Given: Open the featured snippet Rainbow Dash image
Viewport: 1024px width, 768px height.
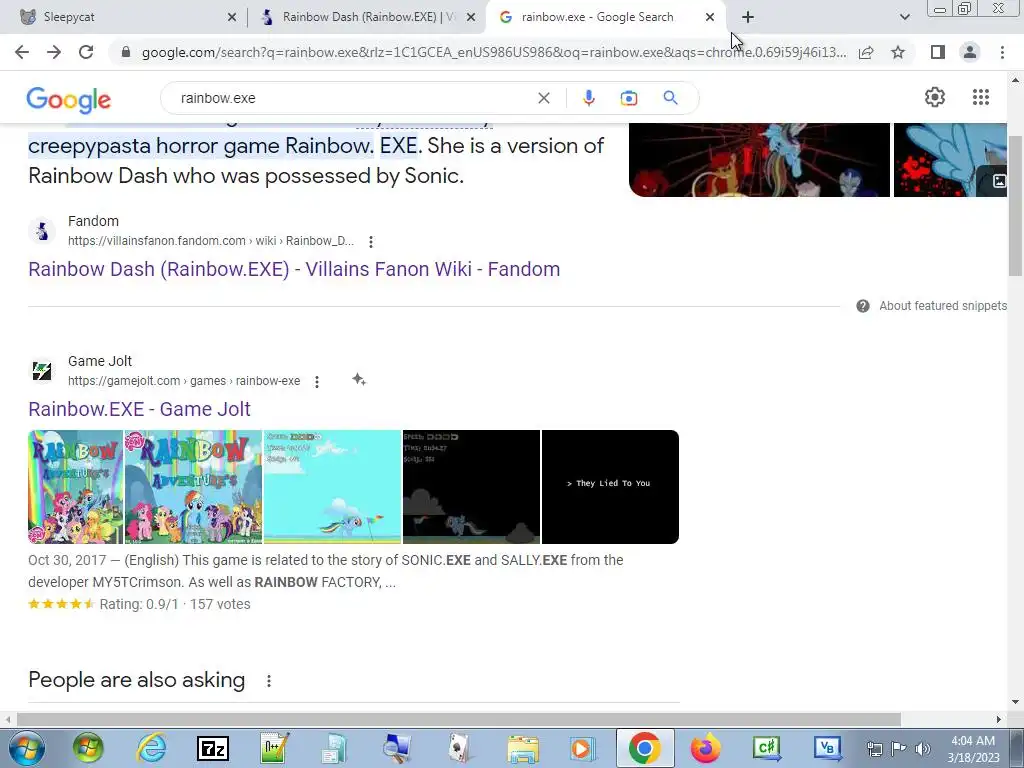Looking at the screenshot, I should 759,159.
